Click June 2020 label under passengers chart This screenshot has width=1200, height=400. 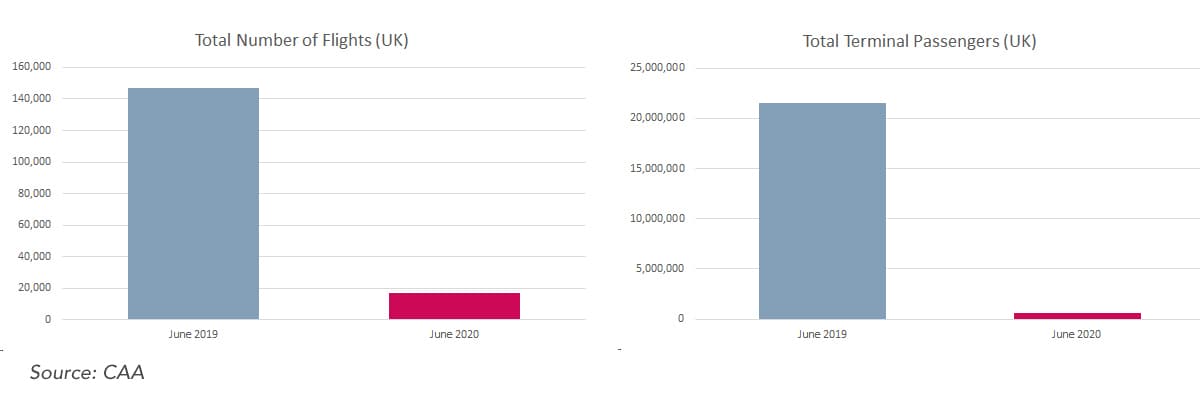point(1076,334)
